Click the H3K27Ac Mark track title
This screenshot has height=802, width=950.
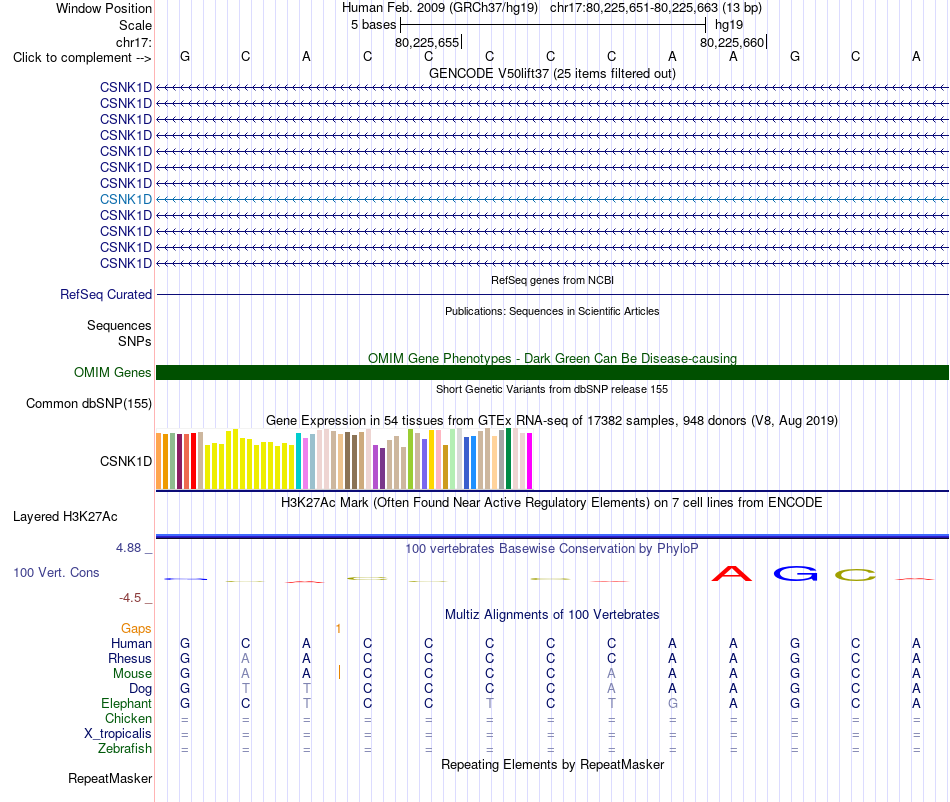(552, 503)
